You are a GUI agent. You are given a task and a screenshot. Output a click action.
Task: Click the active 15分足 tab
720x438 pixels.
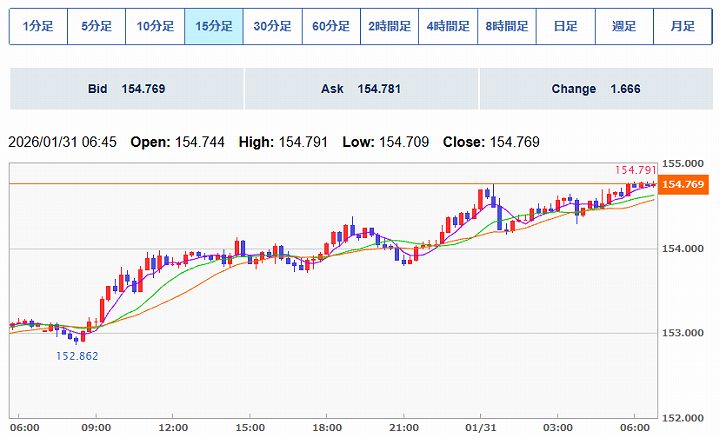tap(213, 27)
